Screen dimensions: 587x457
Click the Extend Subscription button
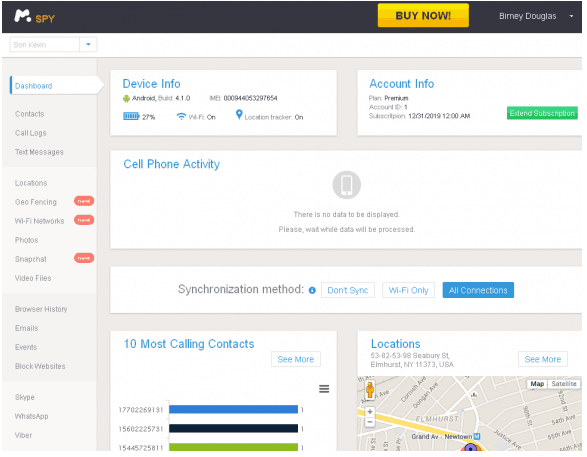542,113
